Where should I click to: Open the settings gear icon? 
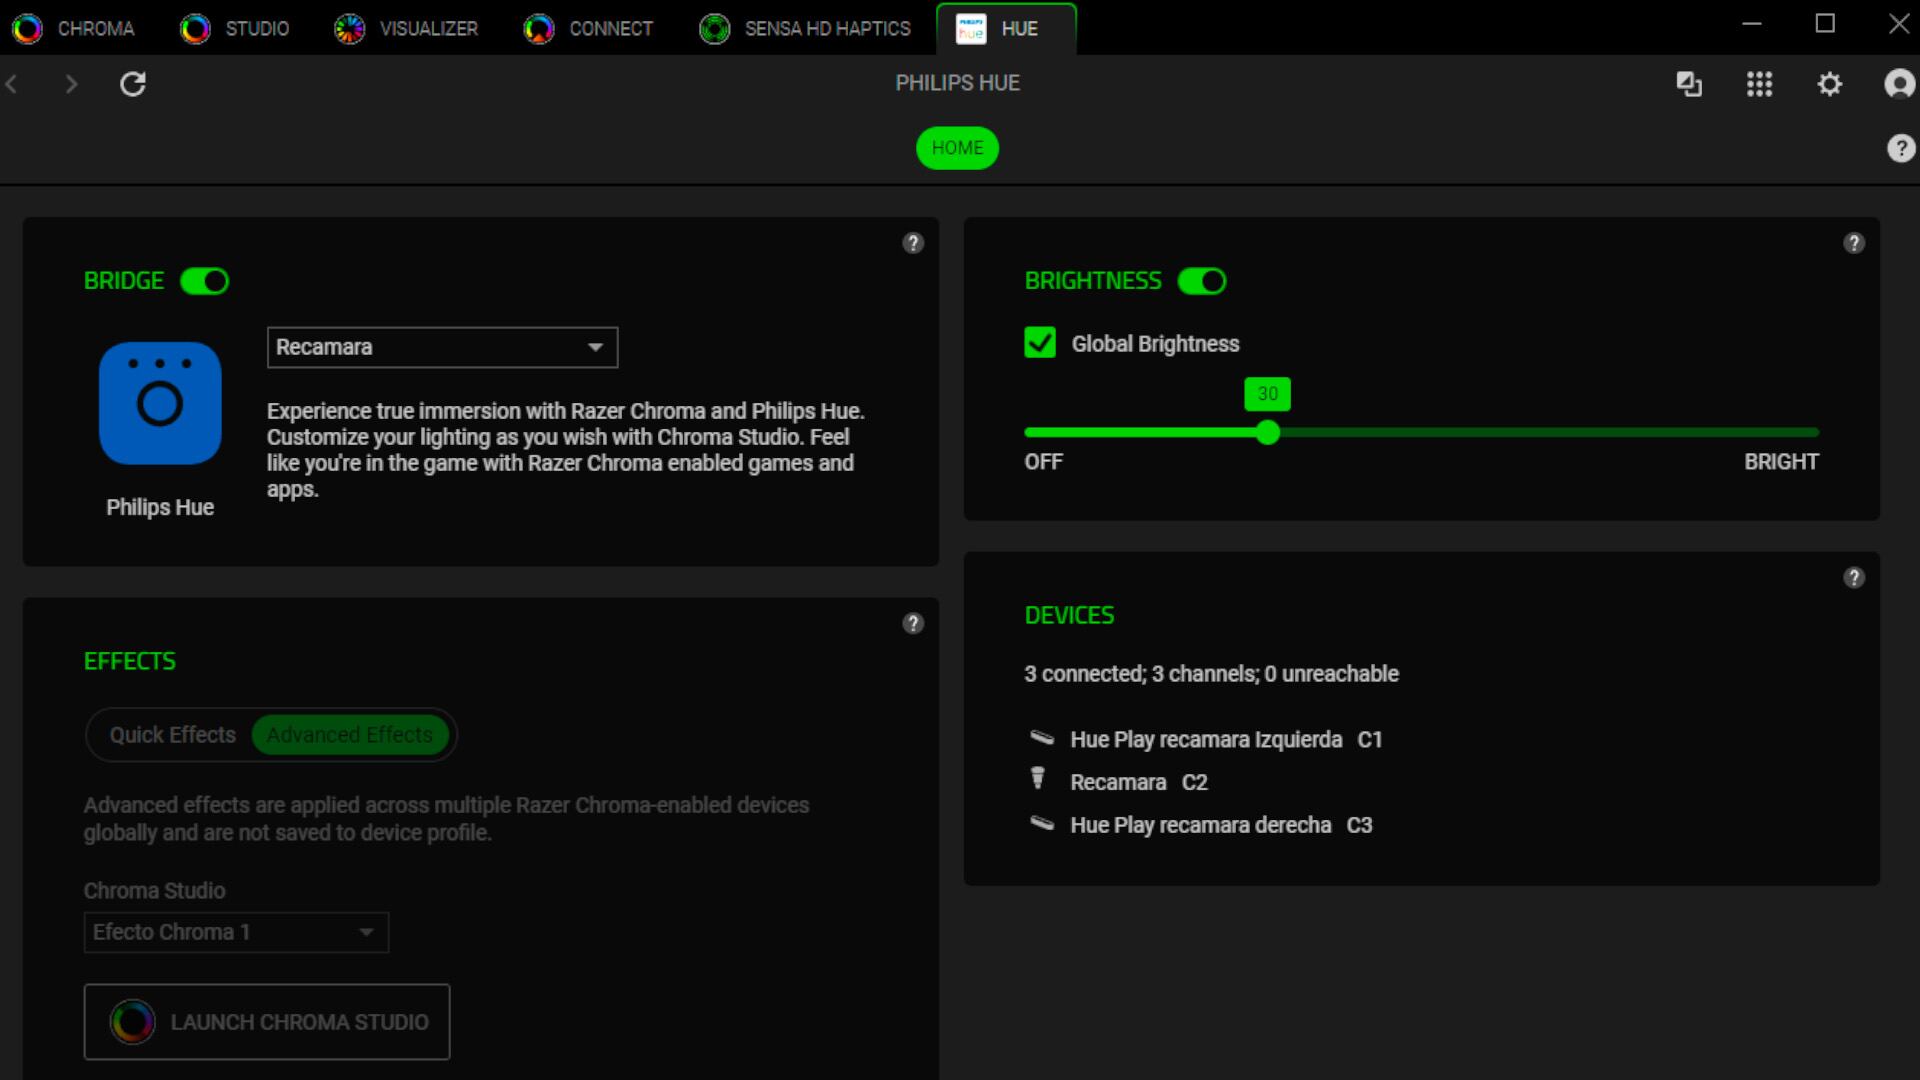coord(1829,84)
